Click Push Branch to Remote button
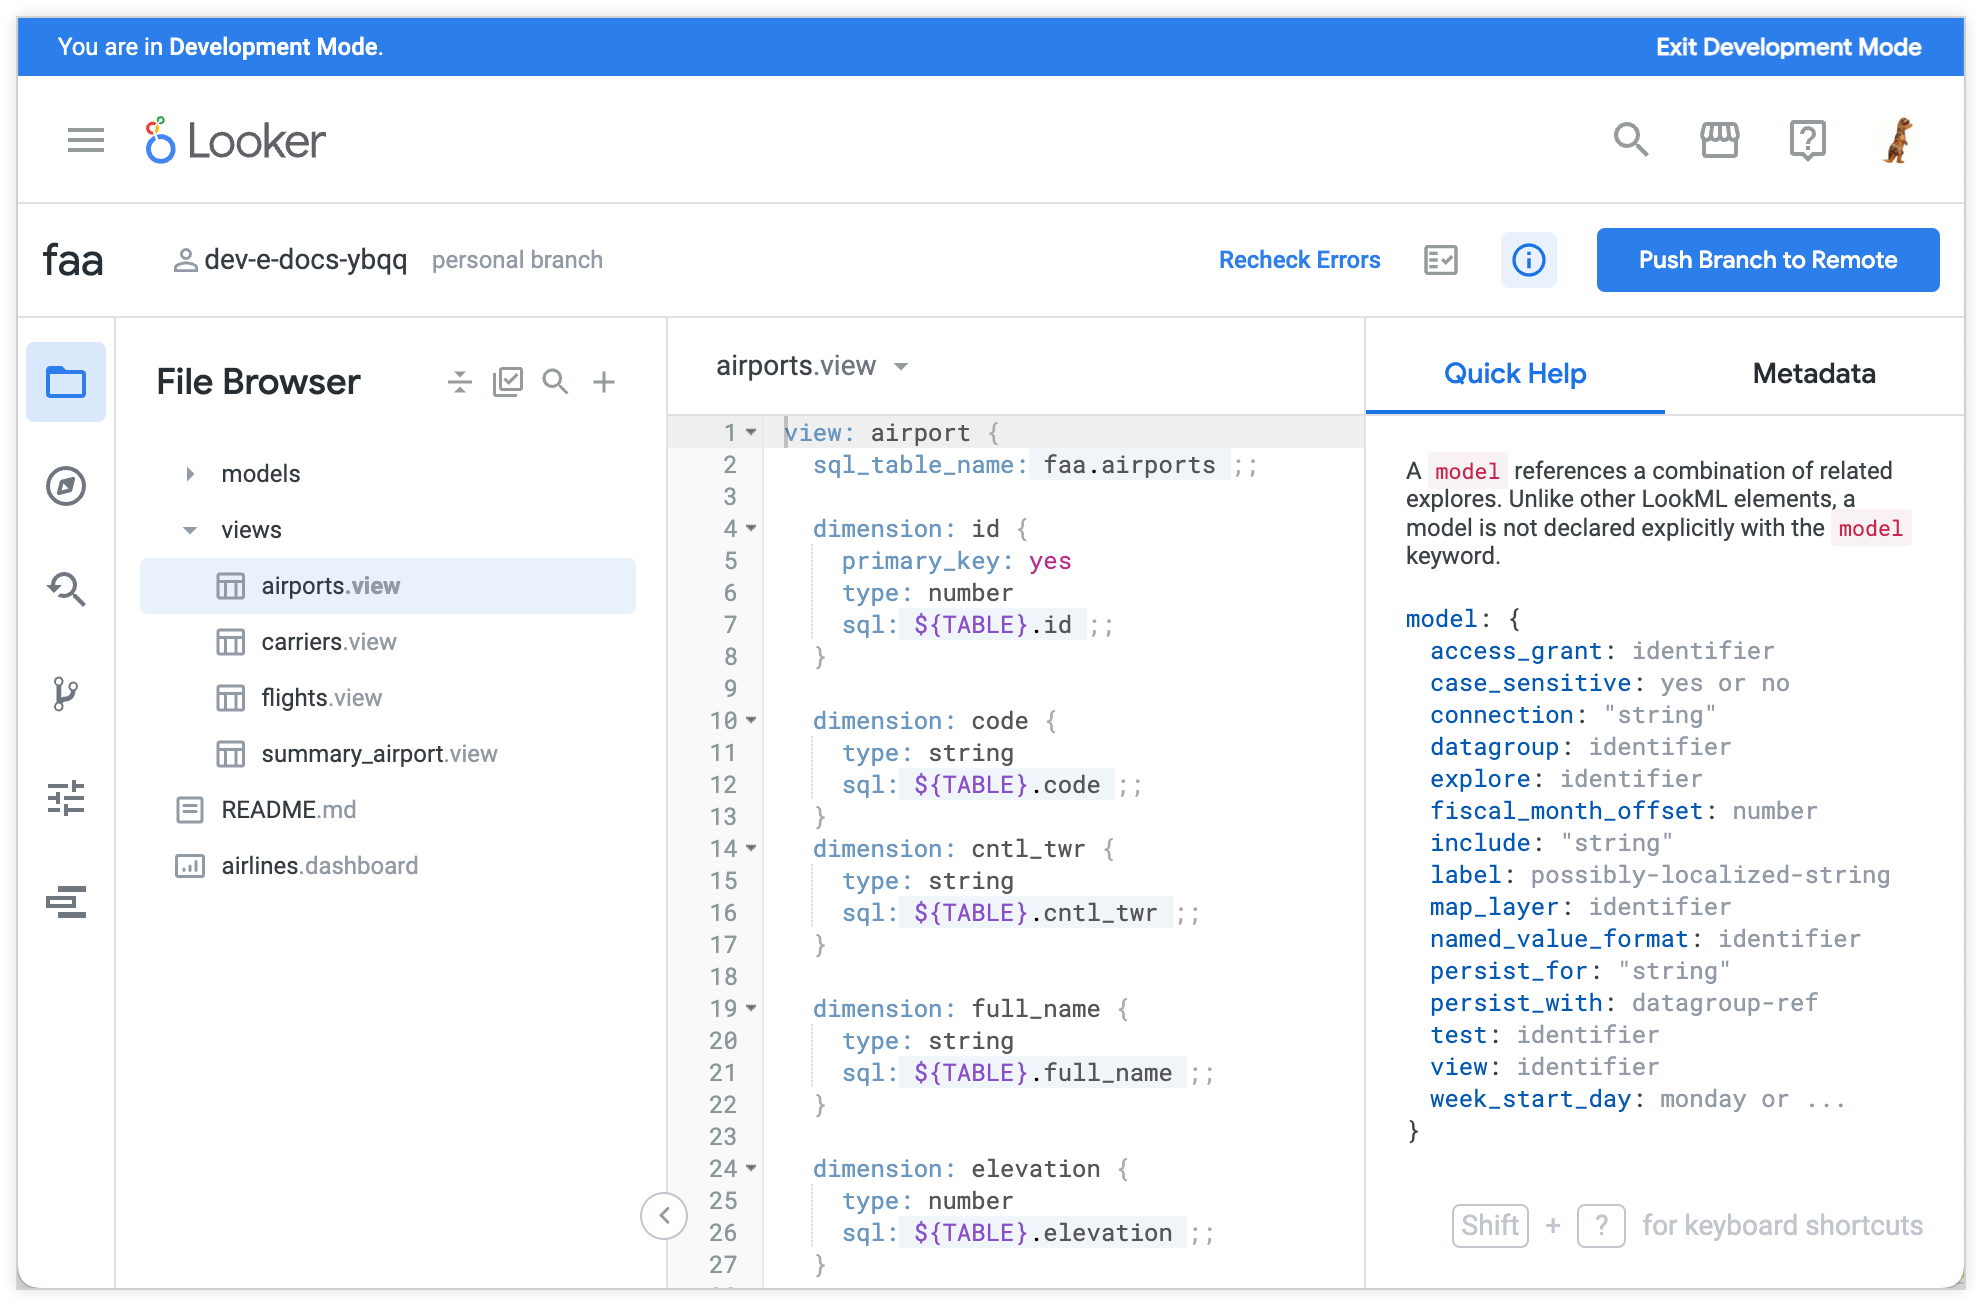Image resolution: width=1982 pixels, height=1306 pixels. point(1767,260)
